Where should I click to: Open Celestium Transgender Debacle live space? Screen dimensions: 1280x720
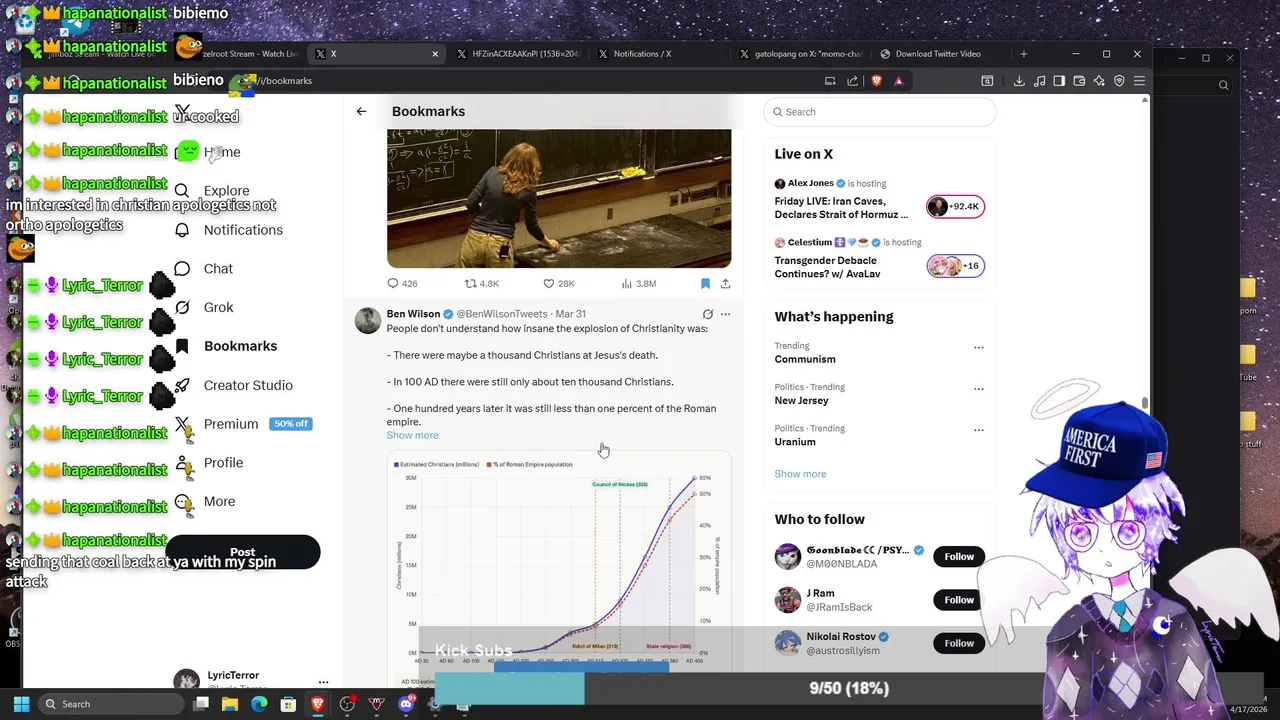[879, 259]
